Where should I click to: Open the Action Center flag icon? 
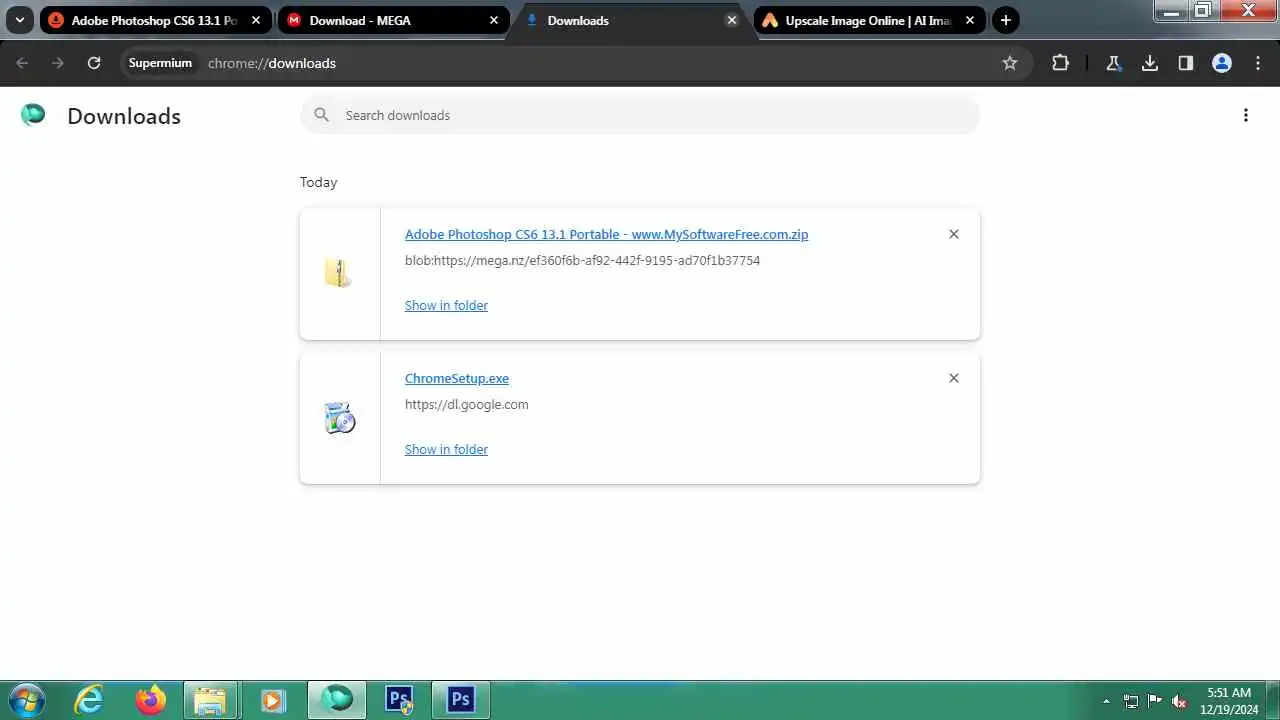(x=1155, y=701)
